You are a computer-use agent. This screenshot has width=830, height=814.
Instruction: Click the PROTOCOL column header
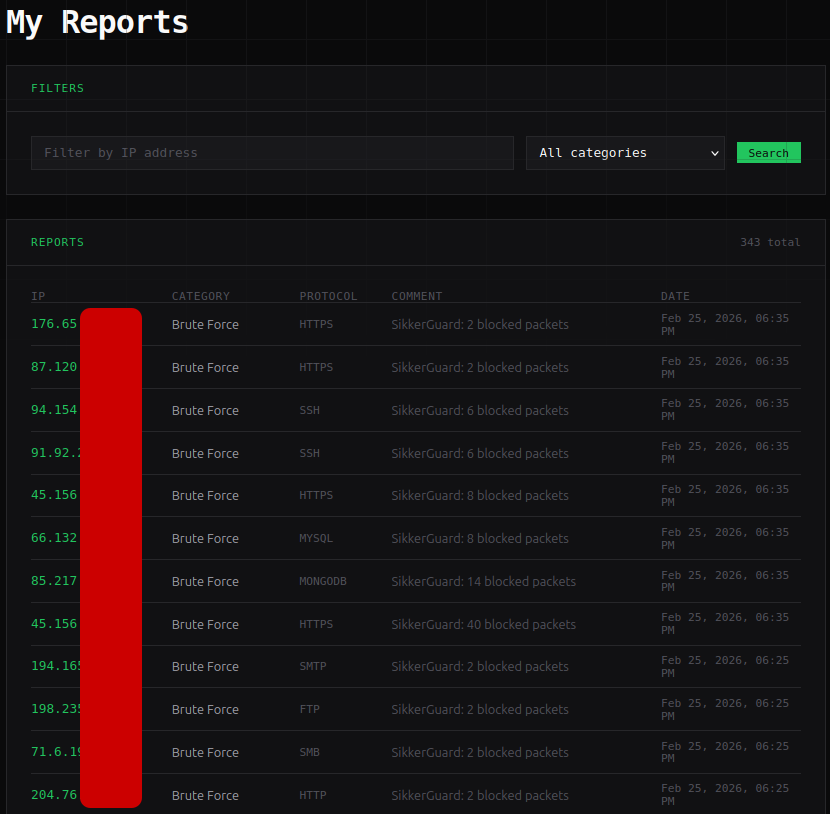(328, 296)
